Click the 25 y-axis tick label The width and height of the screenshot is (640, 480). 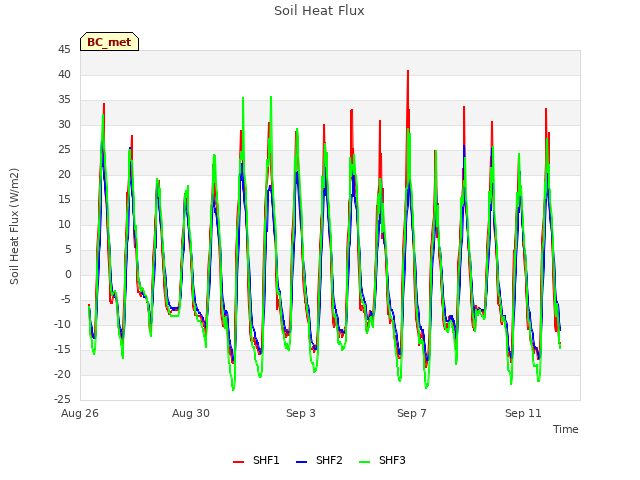tap(64, 150)
